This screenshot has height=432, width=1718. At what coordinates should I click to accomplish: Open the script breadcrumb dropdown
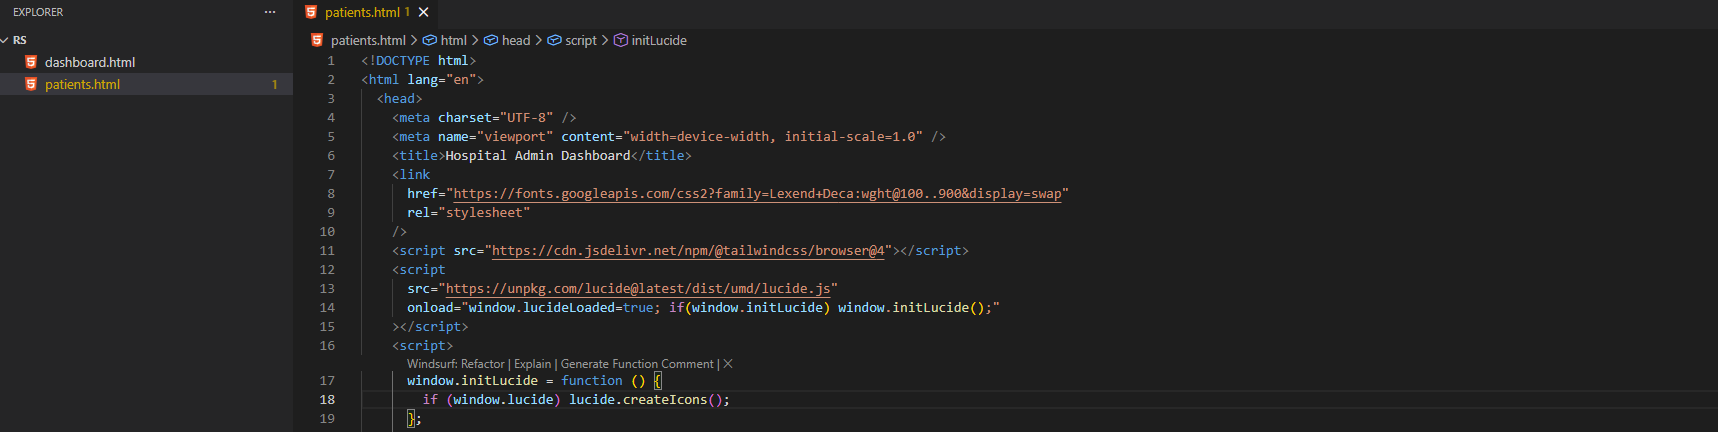pyautogui.click(x=580, y=41)
